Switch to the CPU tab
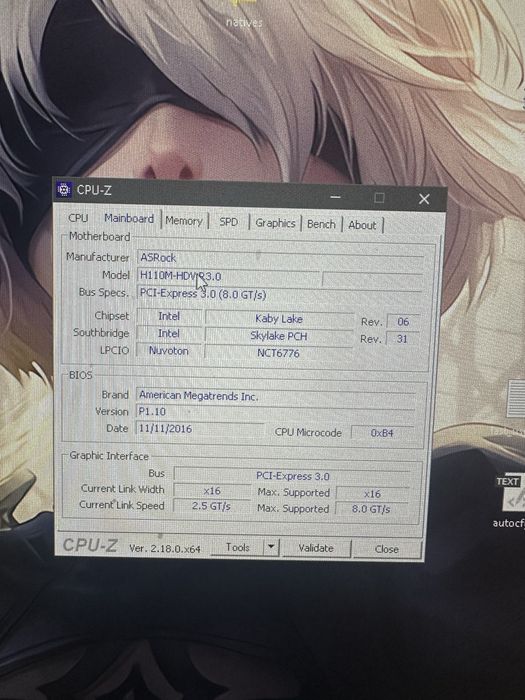525x700 pixels. 78,218
